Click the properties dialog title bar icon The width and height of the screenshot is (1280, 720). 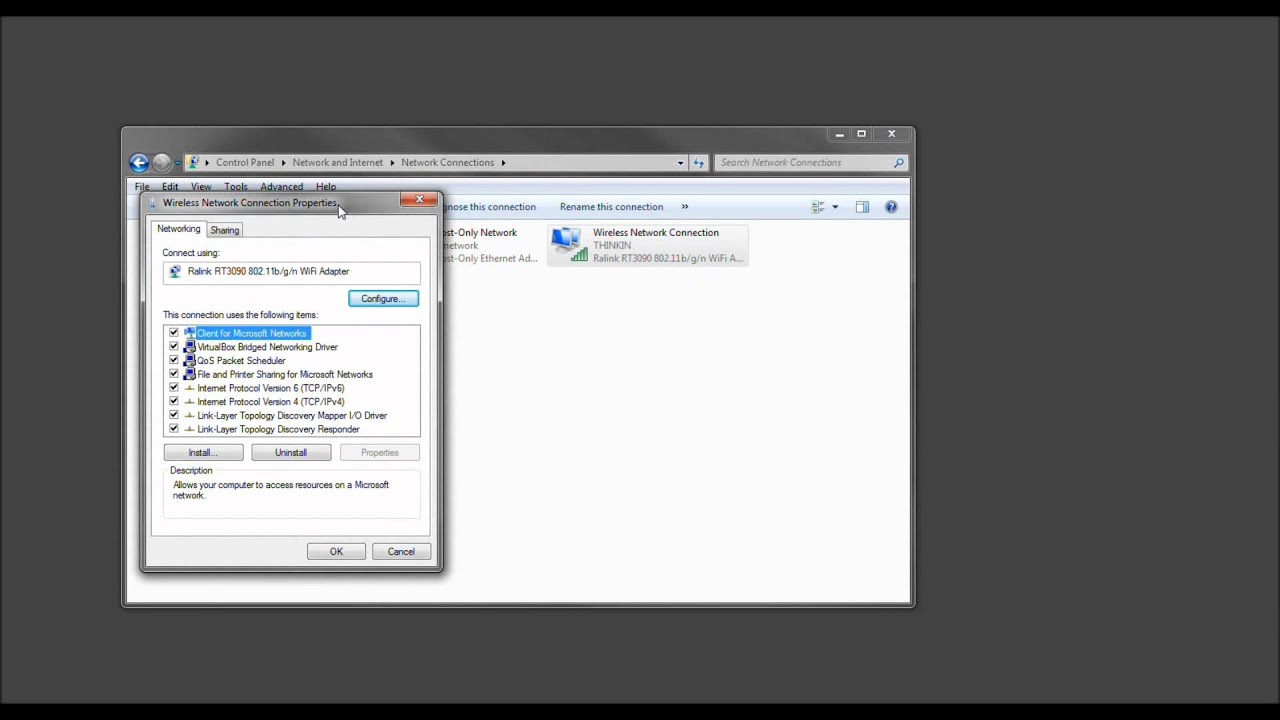153,203
